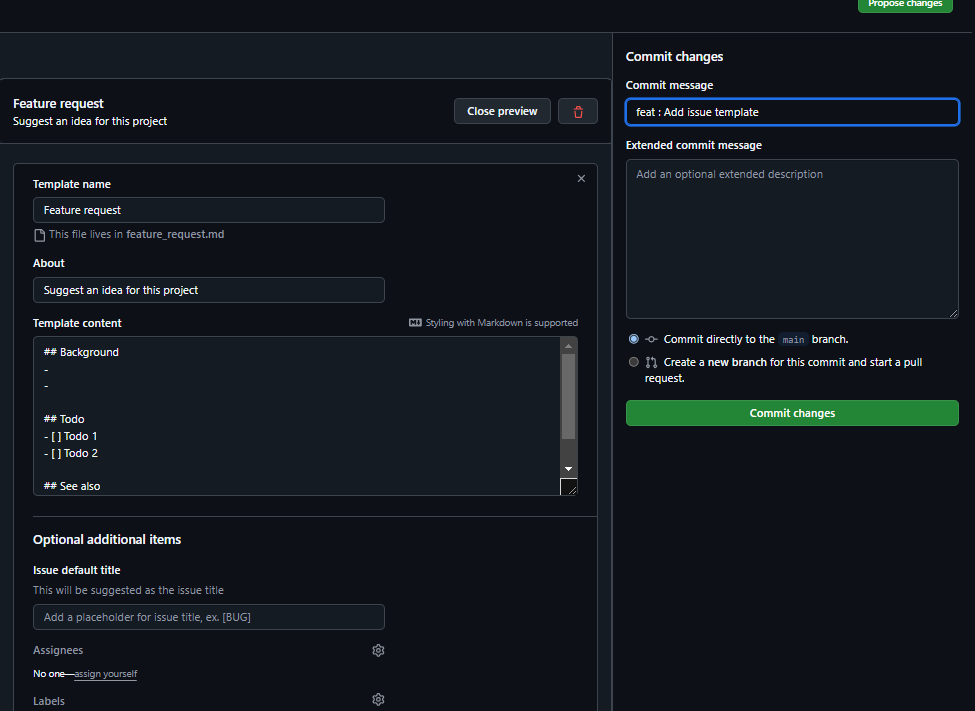Click the template content scrollbar thumb
The height and width of the screenshot is (711, 975).
[568, 396]
